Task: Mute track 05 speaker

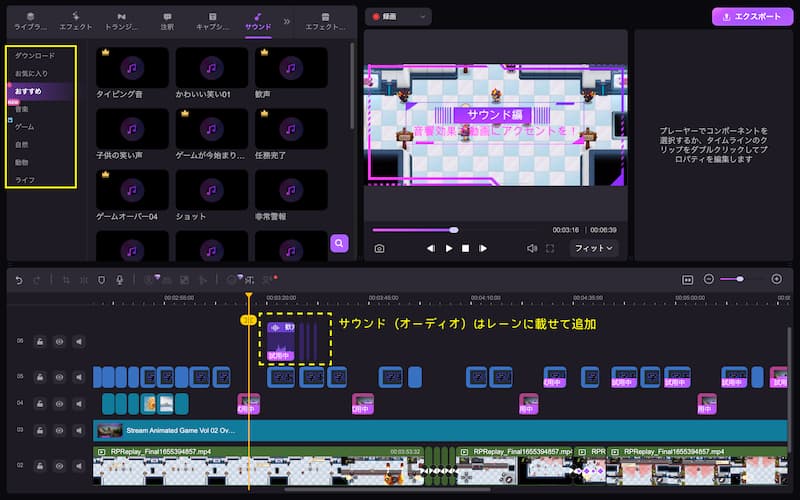Action: coord(79,377)
